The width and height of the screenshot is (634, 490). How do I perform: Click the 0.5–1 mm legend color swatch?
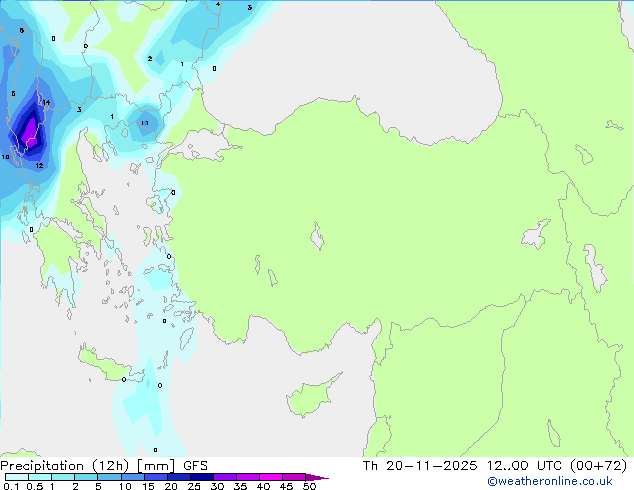pos(40,477)
